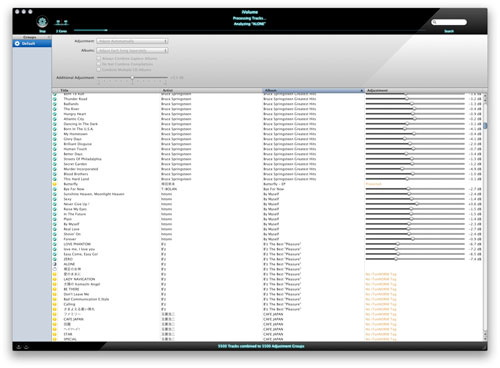Click the Additional Adjustment slider handle

(132, 78)
